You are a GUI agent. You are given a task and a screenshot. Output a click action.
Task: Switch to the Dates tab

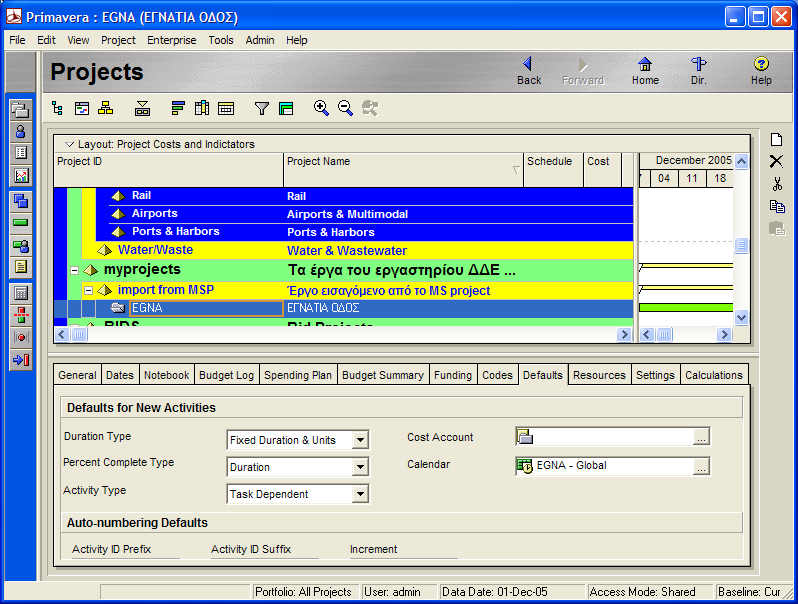[120, 375]
